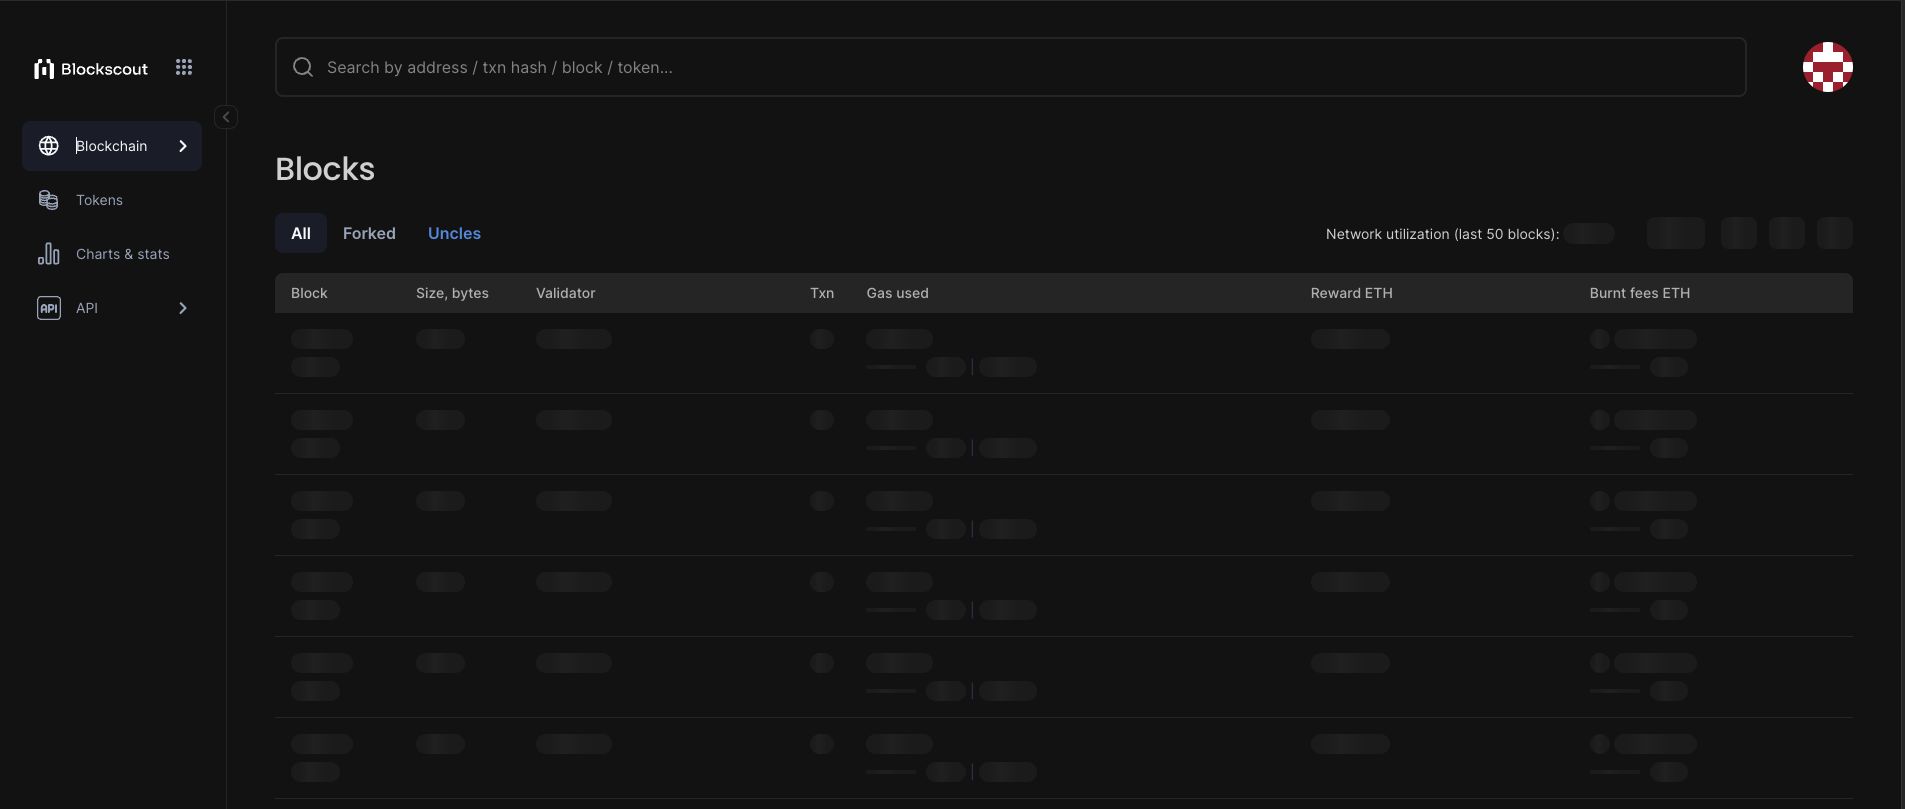Viewport: 1905px width, 809px height.
Task: Click the Burnt fees ETH column header
Action: point(1639,293)
